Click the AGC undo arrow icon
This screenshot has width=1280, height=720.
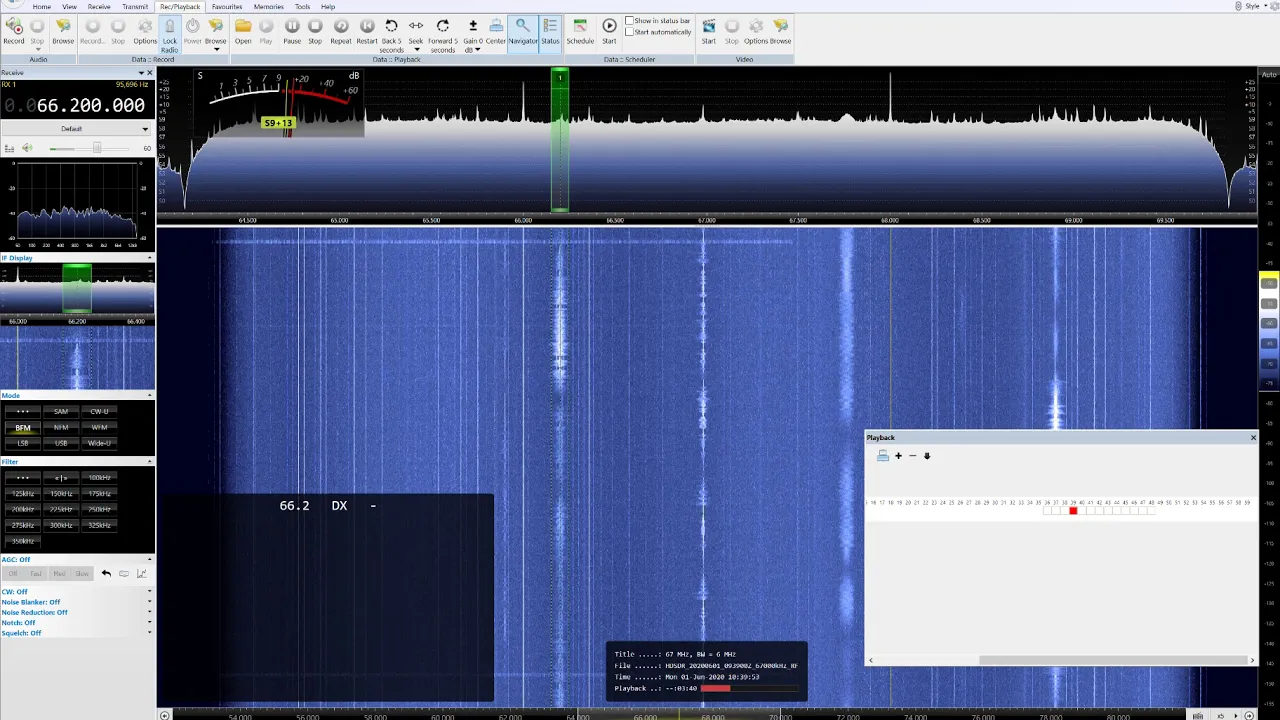coord(106,574)
